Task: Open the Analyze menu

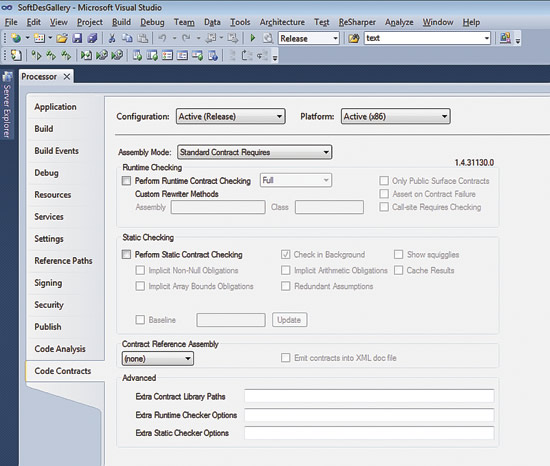Action: pyautogui.click(x=399, y=22)
